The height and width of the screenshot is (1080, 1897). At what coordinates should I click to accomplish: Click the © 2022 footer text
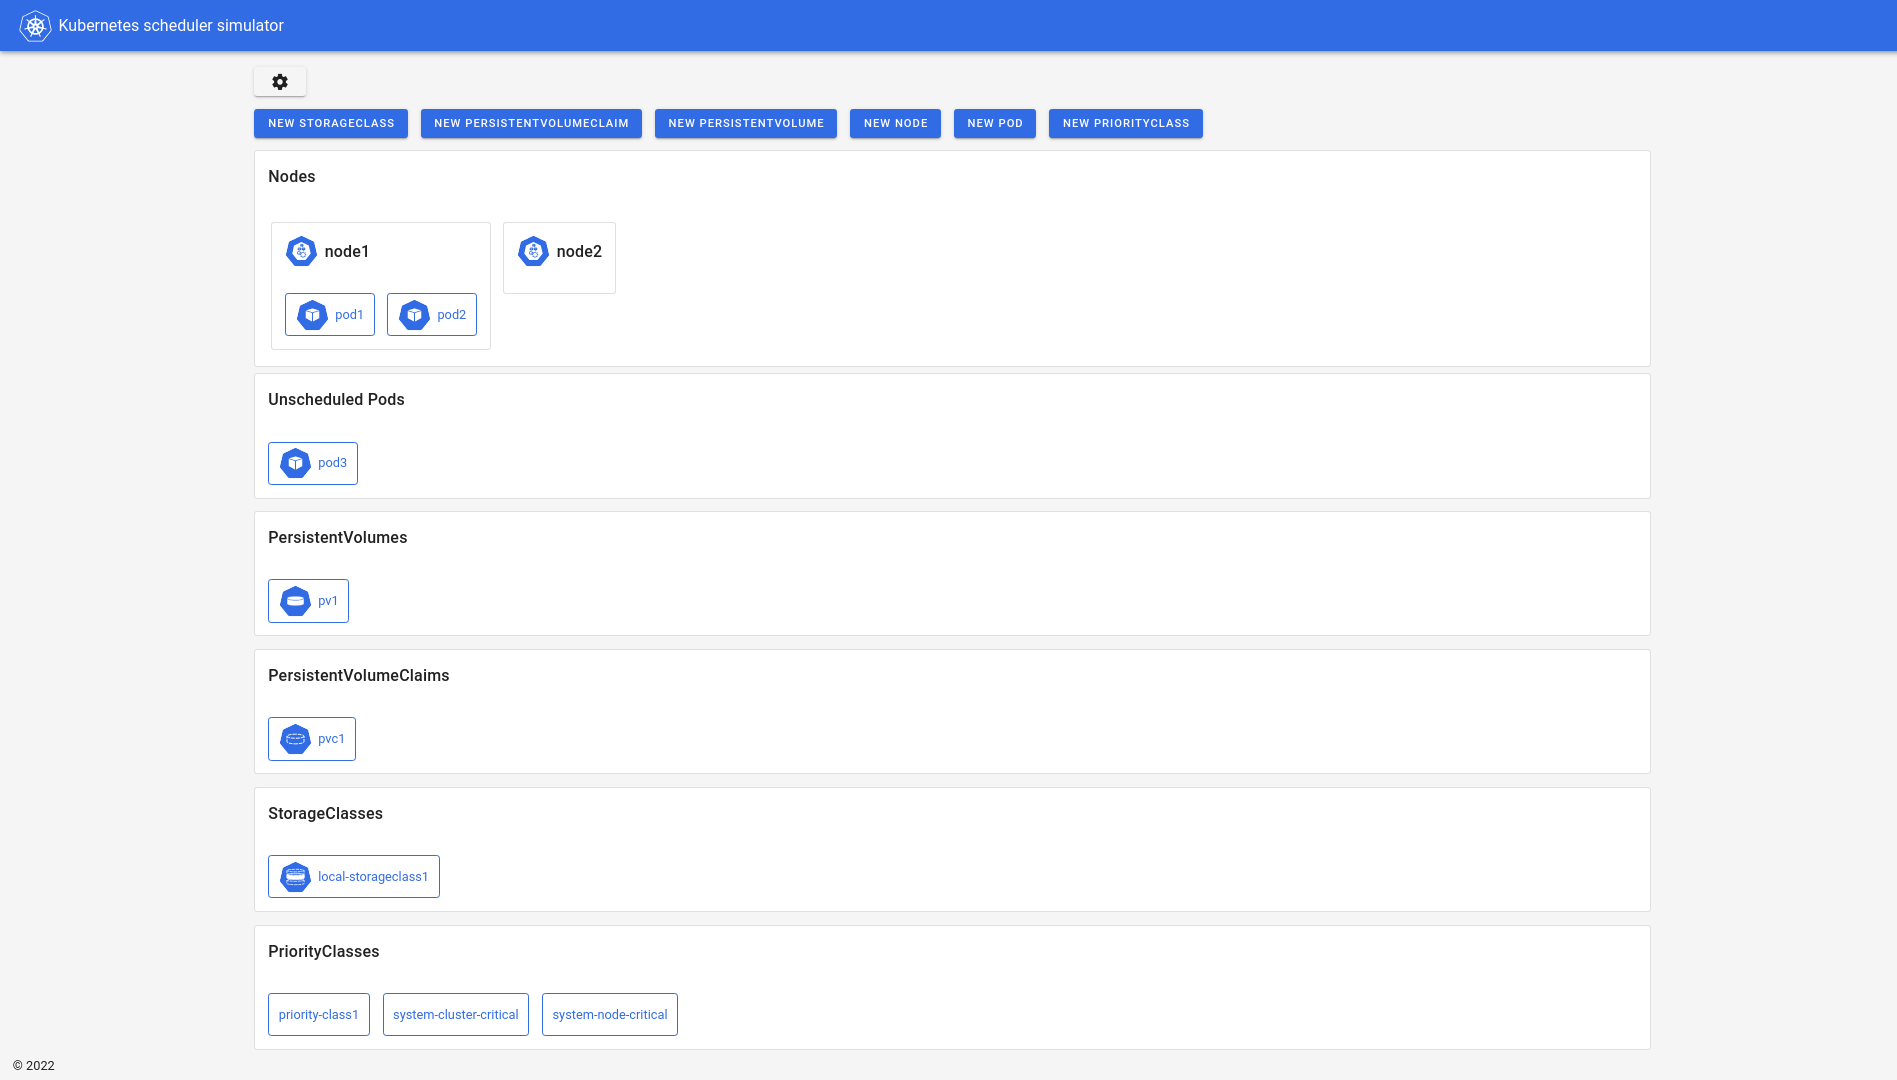pyautogui.click(x=34, y=1066)
